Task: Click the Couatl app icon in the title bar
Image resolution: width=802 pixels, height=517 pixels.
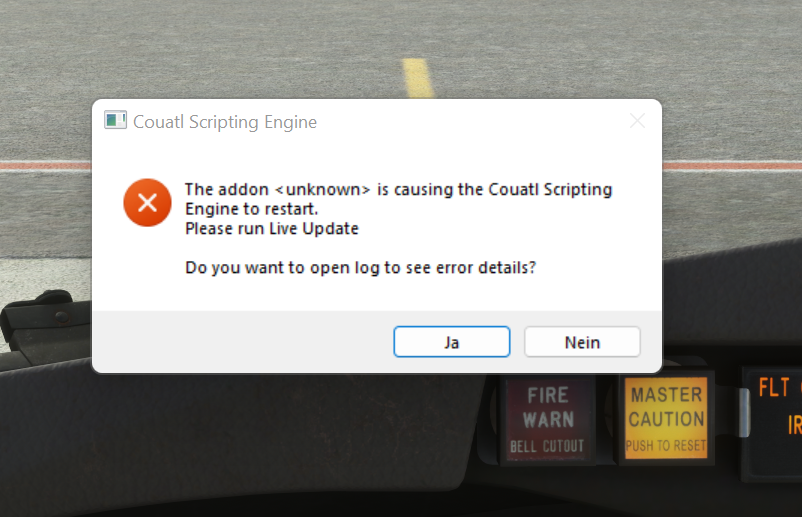Action: tap(115, 121)
